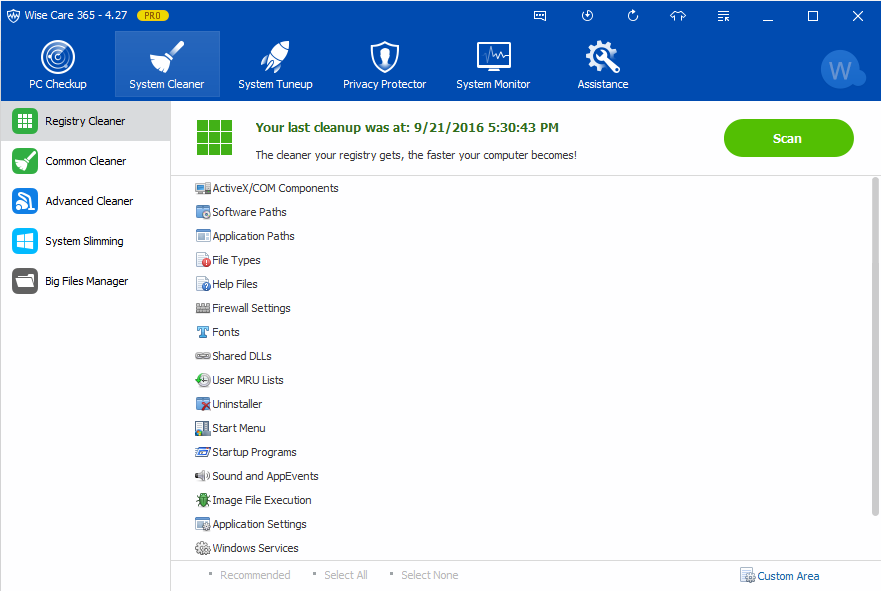Open the Privacy Protector shield icon
Image resolution: width=881 pixels, height=591 pixels.
[x=385, y=57]
